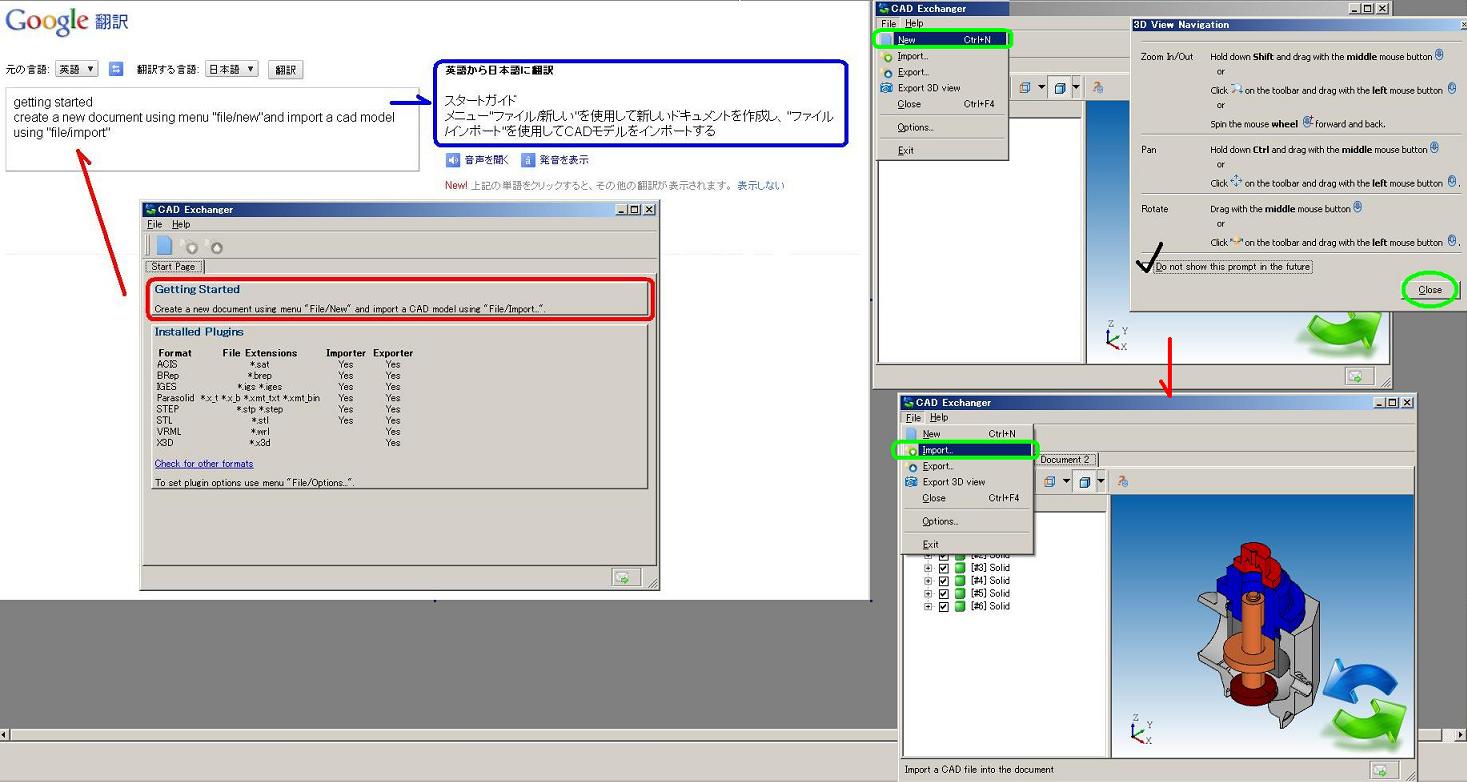1467x782 pixels.
Task: Open shaded icon dropdown arrow in top-right window
Action: coord(1076,88)
